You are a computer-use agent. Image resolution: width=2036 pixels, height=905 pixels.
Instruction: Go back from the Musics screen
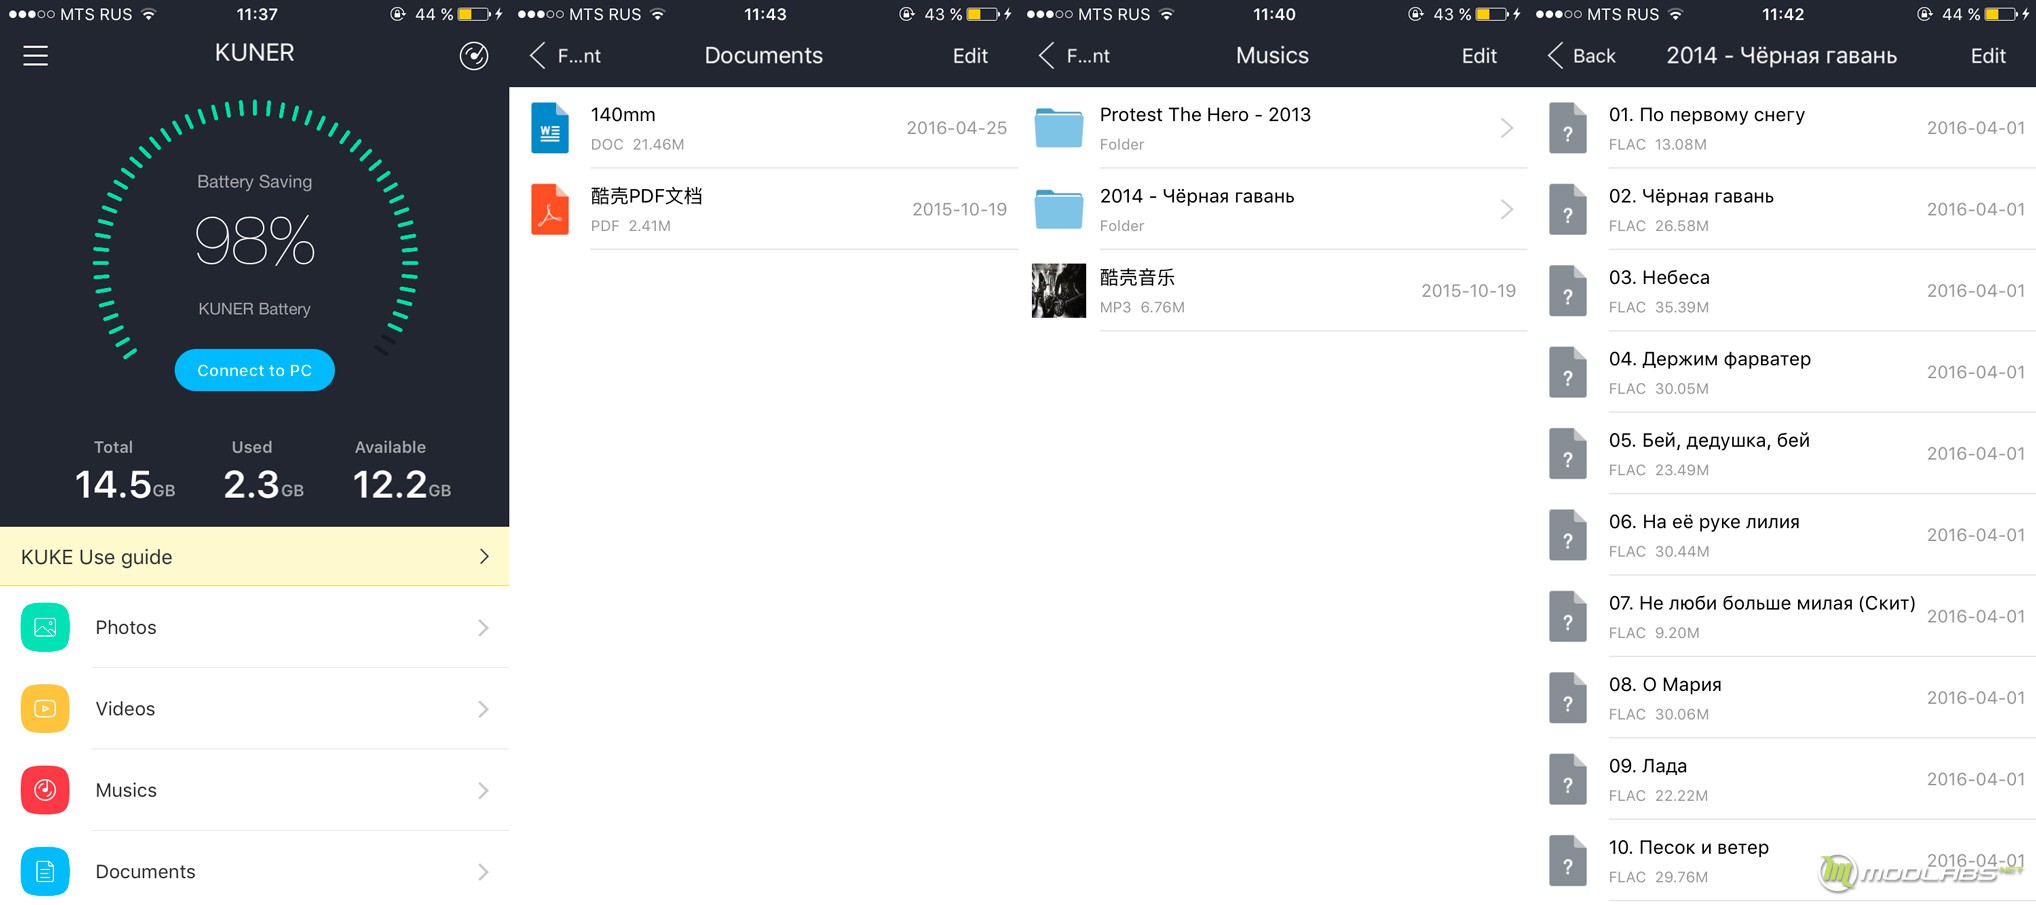pyautogui.click(x=1074, y=56)
